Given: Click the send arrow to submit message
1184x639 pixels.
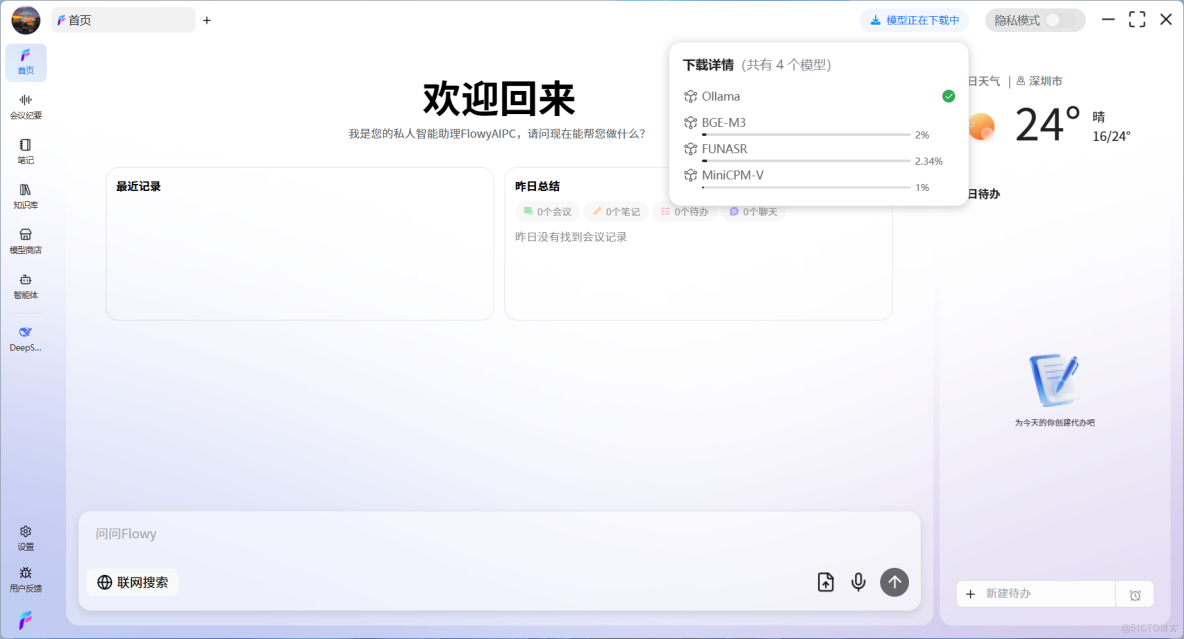Looking at the screenshot, I should click(x=894, y=581).
